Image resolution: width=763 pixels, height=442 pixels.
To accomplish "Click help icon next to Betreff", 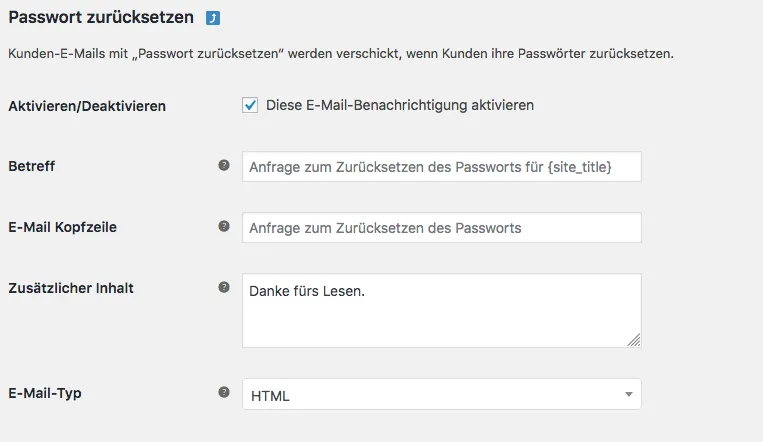I will tap(224, 165).
